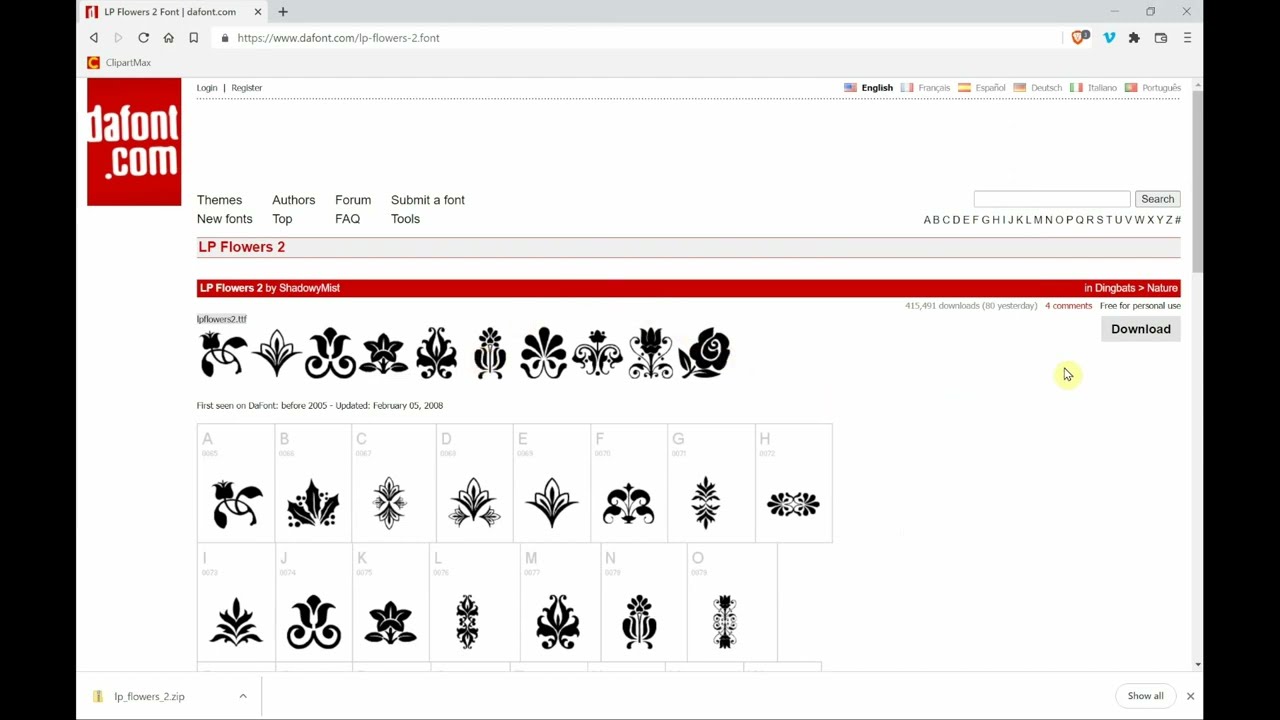Click the Register link
The image size is (1280, 720).
[246, 88]
